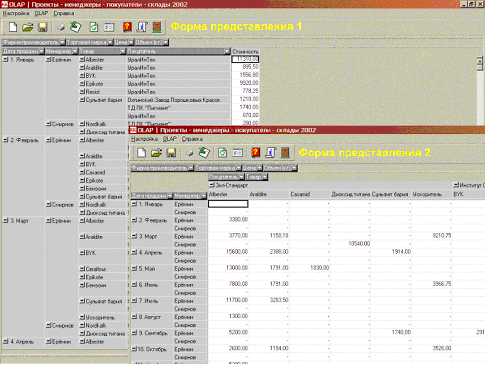
Task: Select value 10540,00 in Form 2
Action: tap(359, 244)
